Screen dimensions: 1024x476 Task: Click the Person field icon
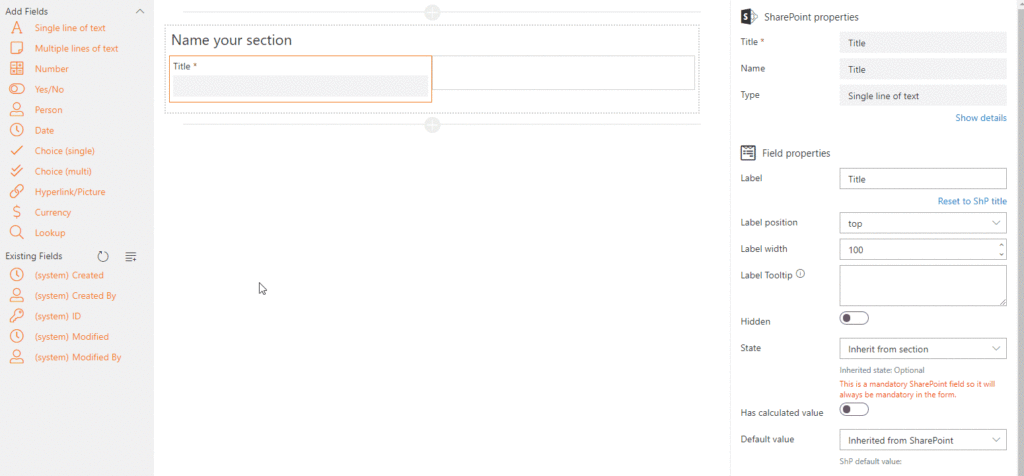point(16,110)
